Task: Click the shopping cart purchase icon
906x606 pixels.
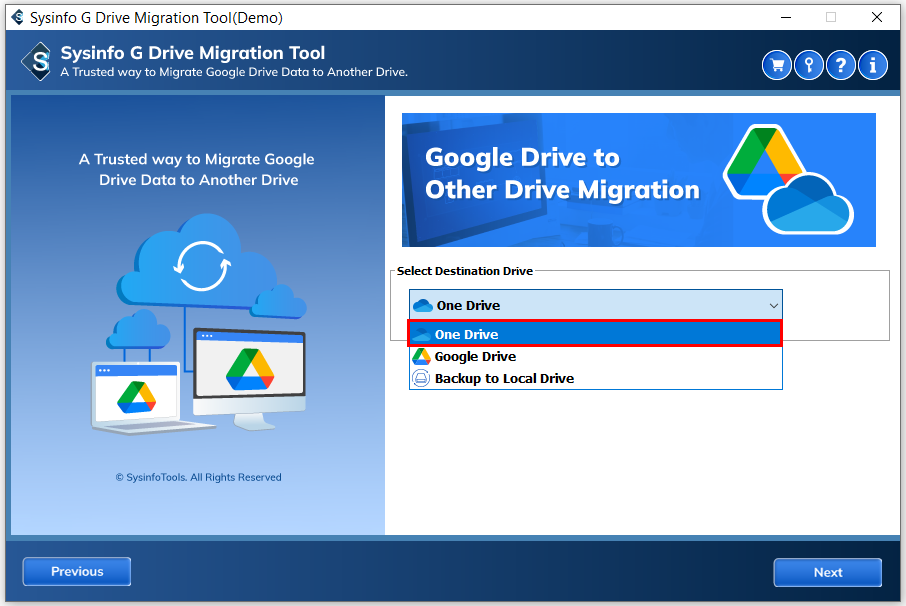Action: tap(777, 65)
